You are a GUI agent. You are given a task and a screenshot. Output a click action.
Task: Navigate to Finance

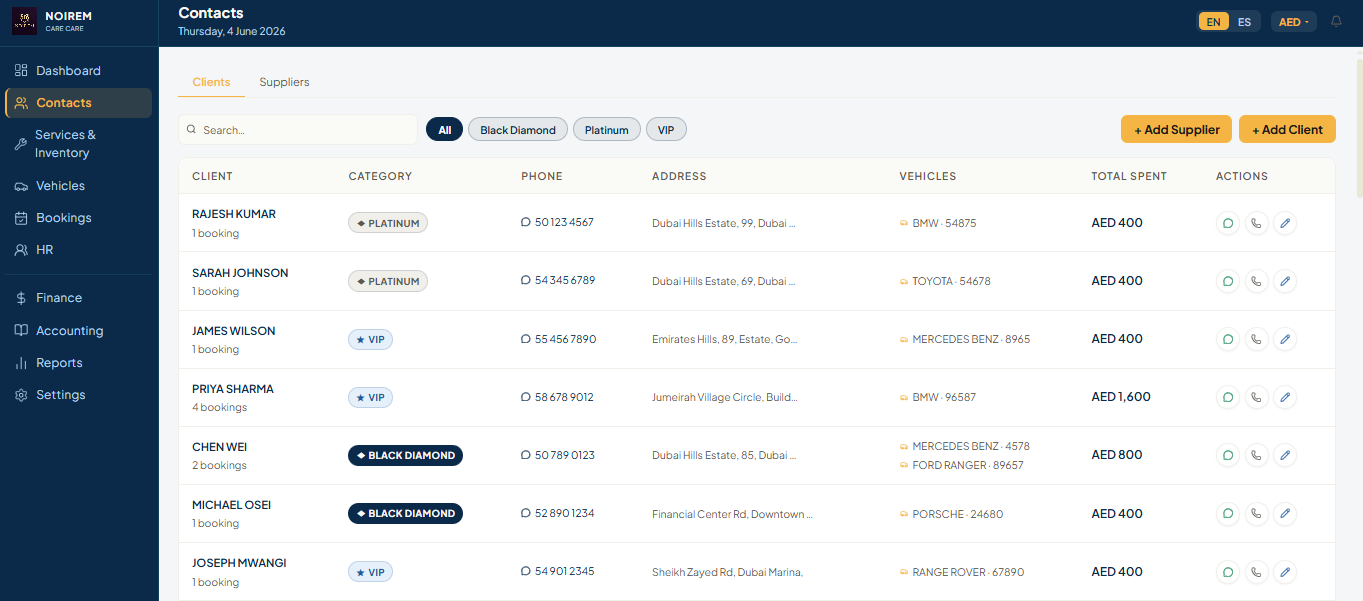tap(78, 298)
